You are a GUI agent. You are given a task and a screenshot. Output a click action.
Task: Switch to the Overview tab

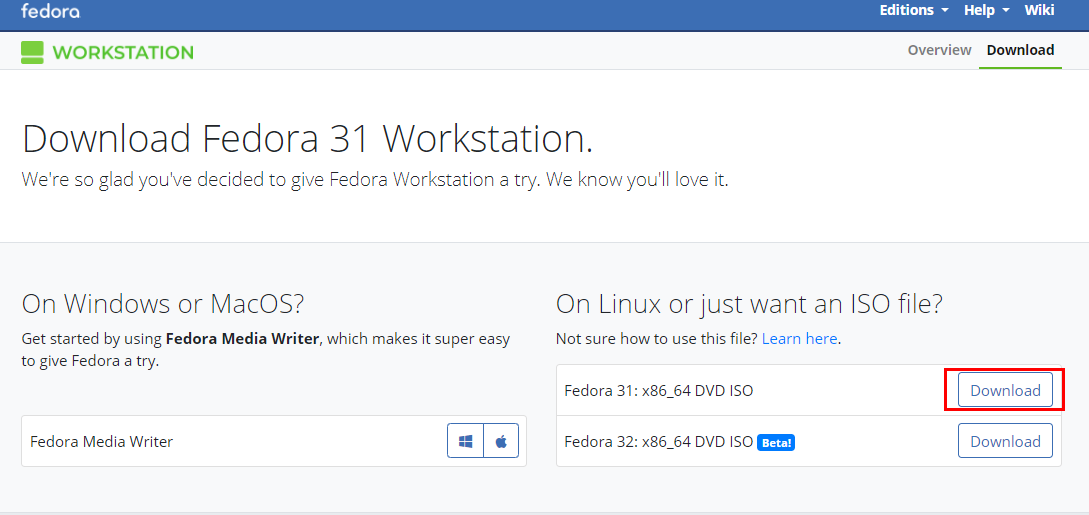pyautogui.click(x=940, y=50)
